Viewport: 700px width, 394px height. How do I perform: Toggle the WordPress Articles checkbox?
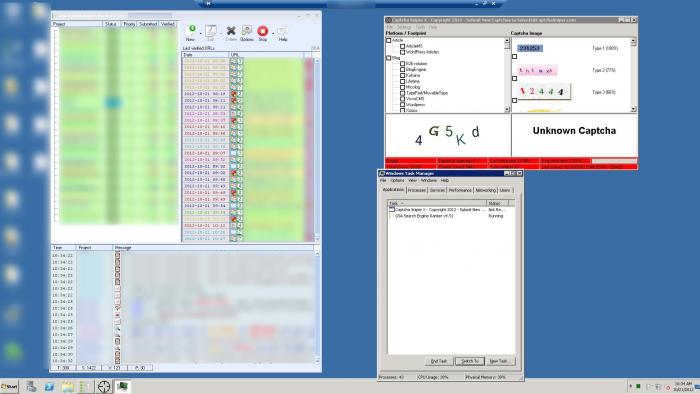click(402, 52)
